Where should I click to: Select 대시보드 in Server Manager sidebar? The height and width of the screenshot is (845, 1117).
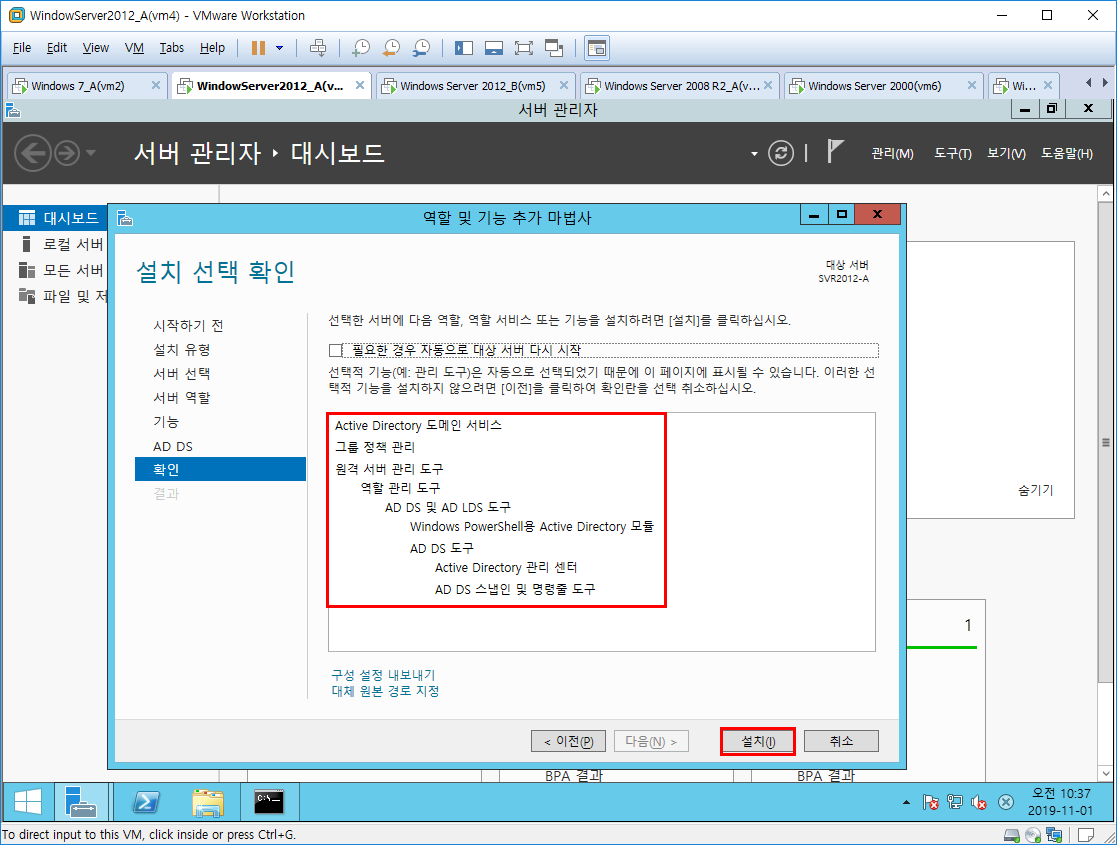(56, 218)
